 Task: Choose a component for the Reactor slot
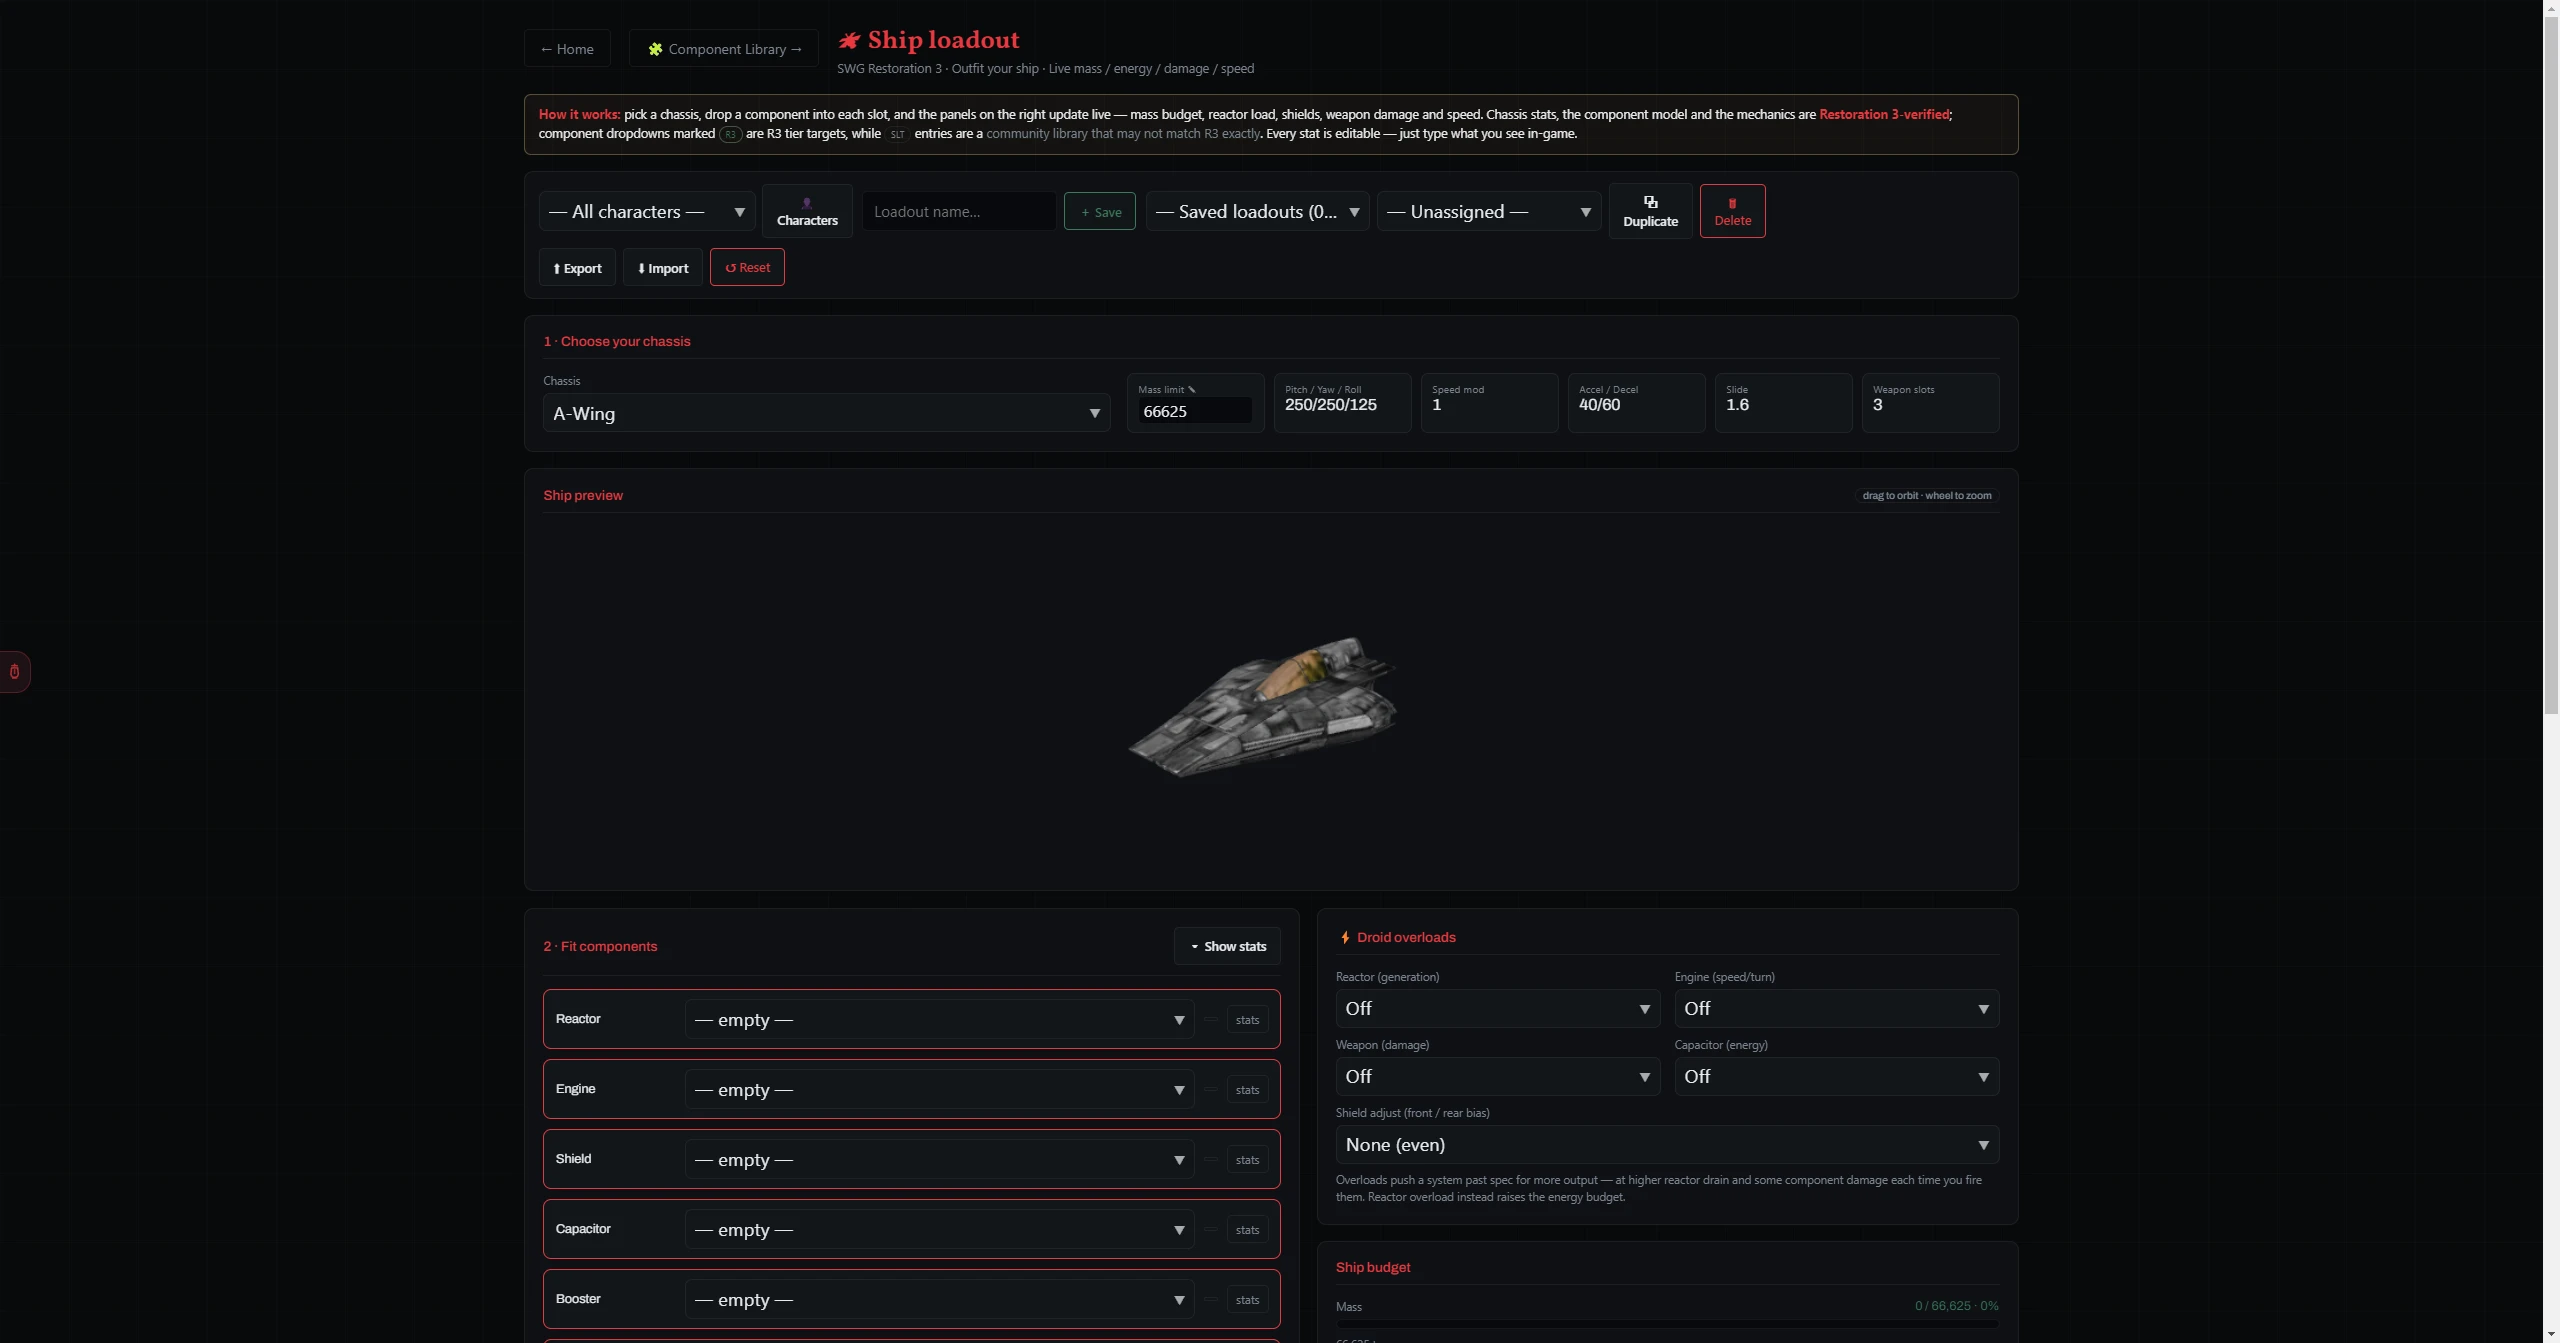(x=939, y=1020)
